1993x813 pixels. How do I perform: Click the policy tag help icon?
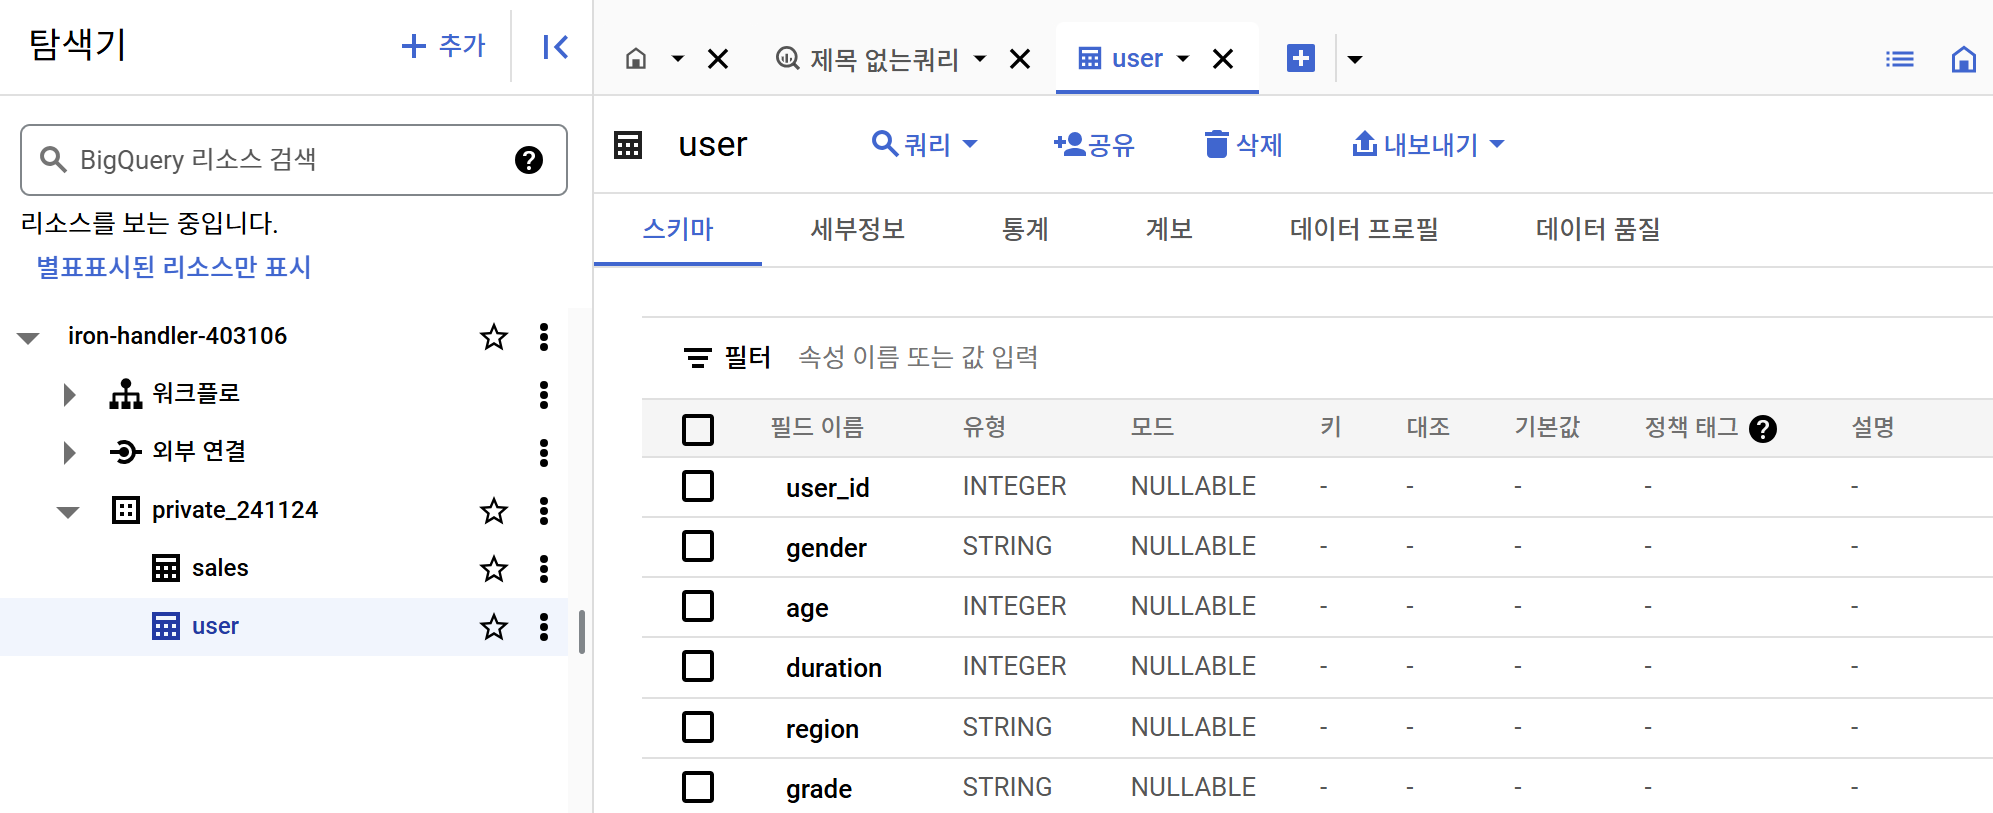[1763, 429]
